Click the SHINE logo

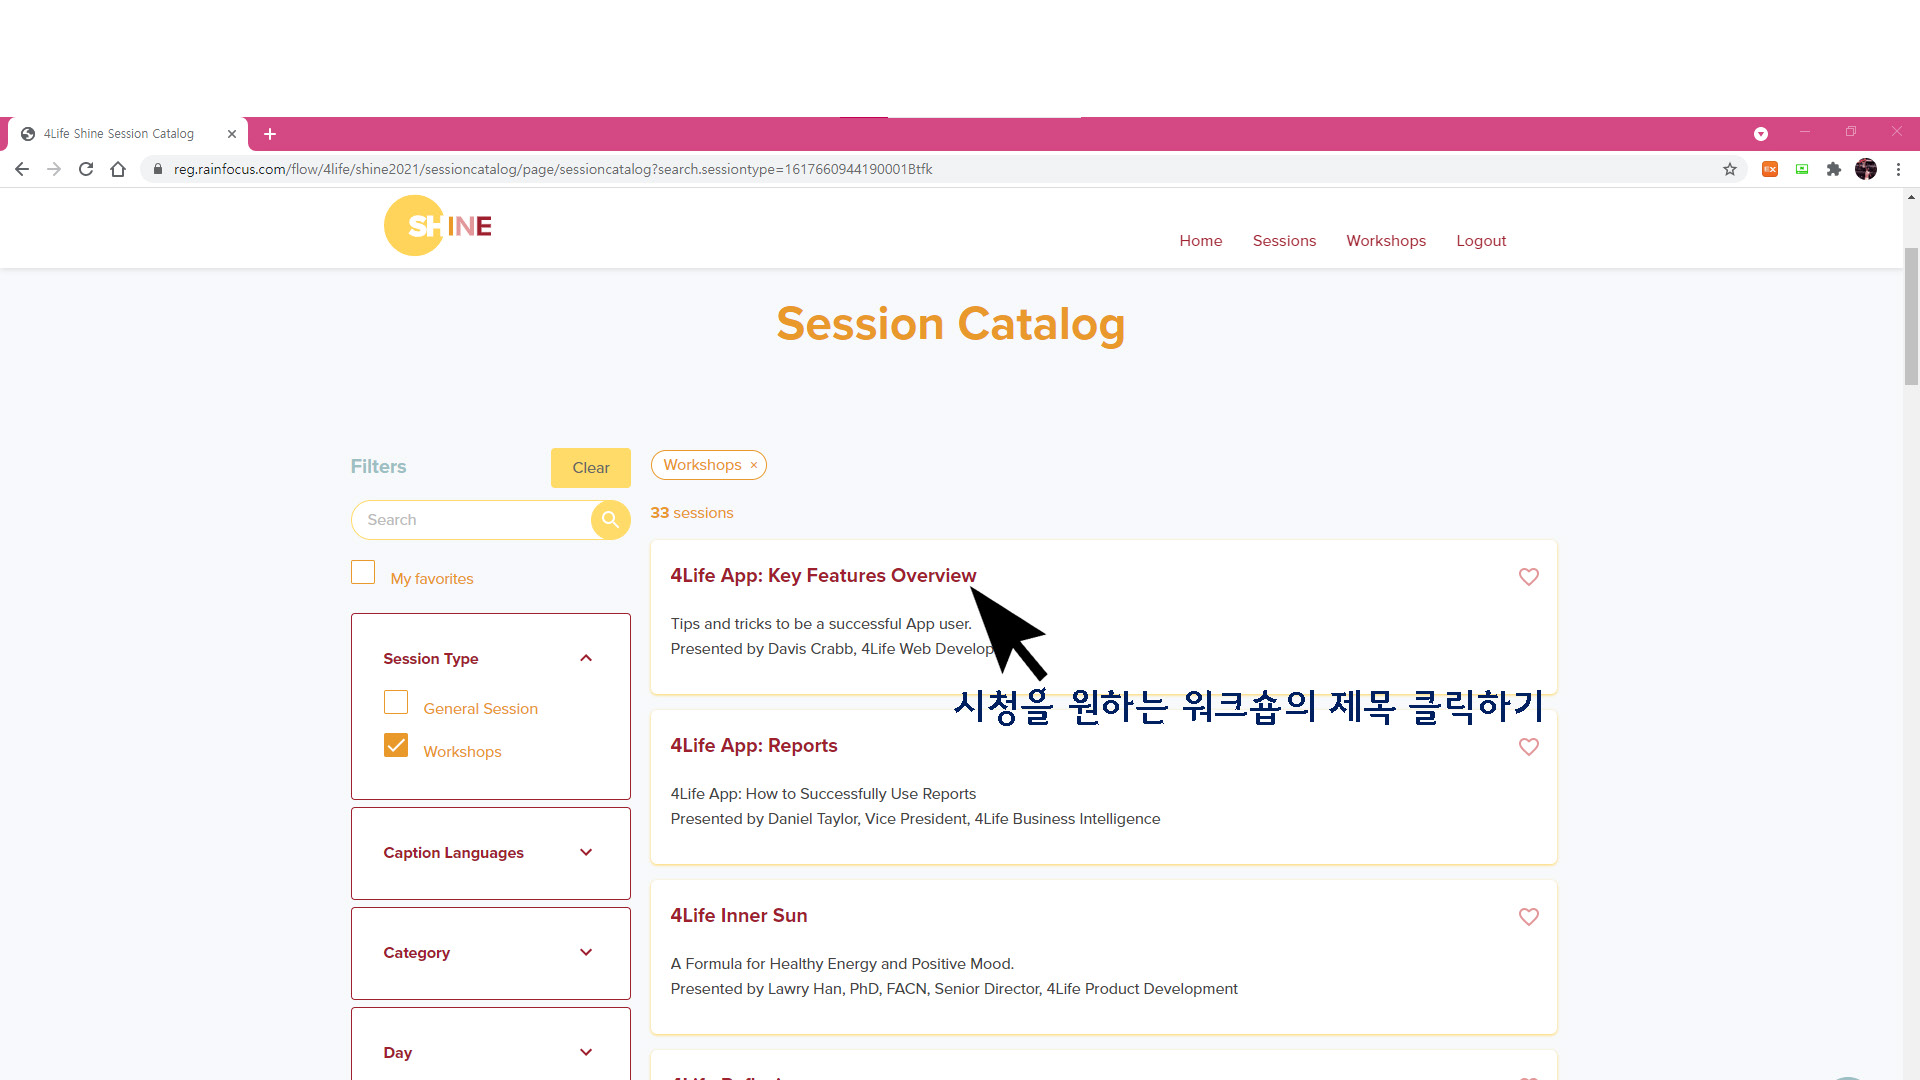[x=438, y=226]
